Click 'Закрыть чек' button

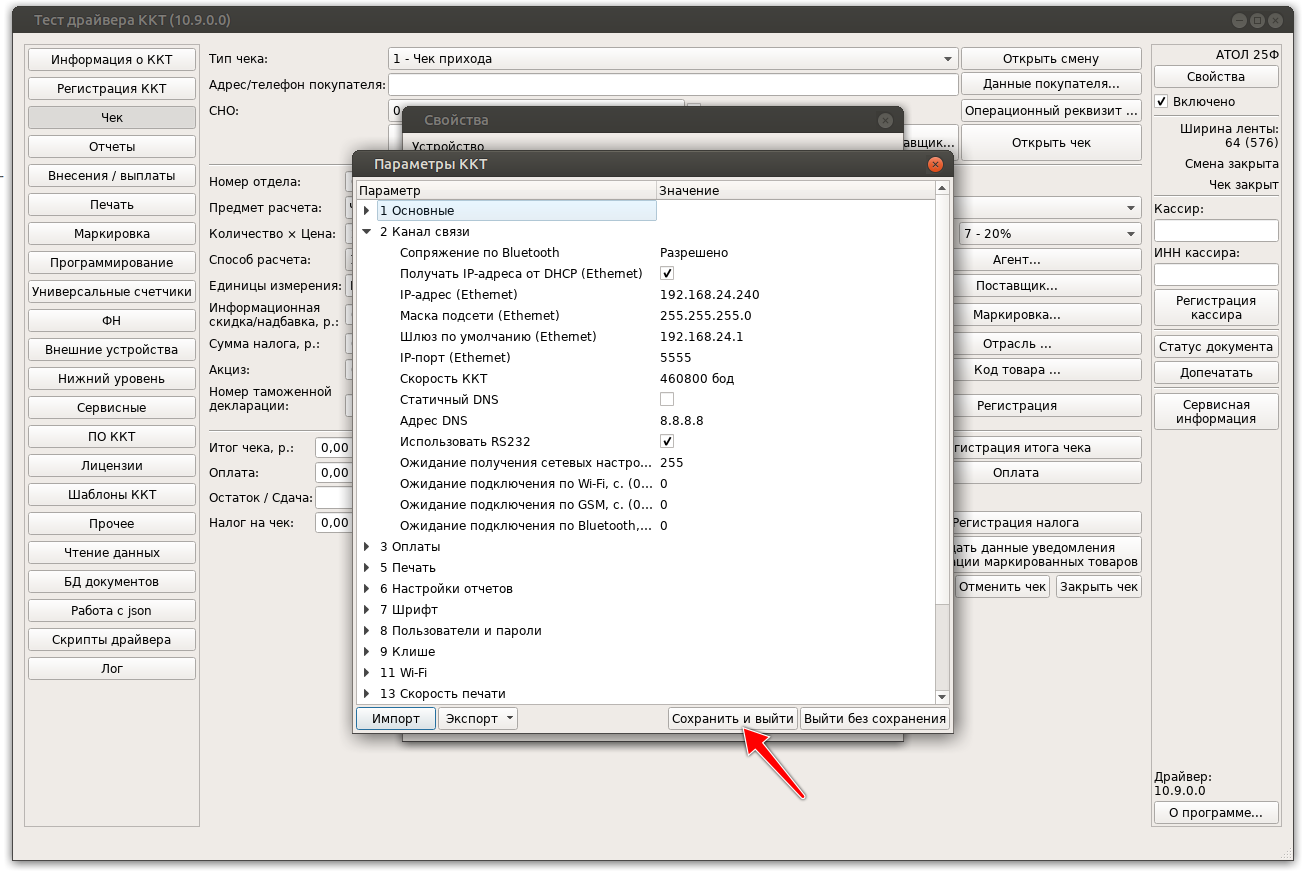(1099, 587)
